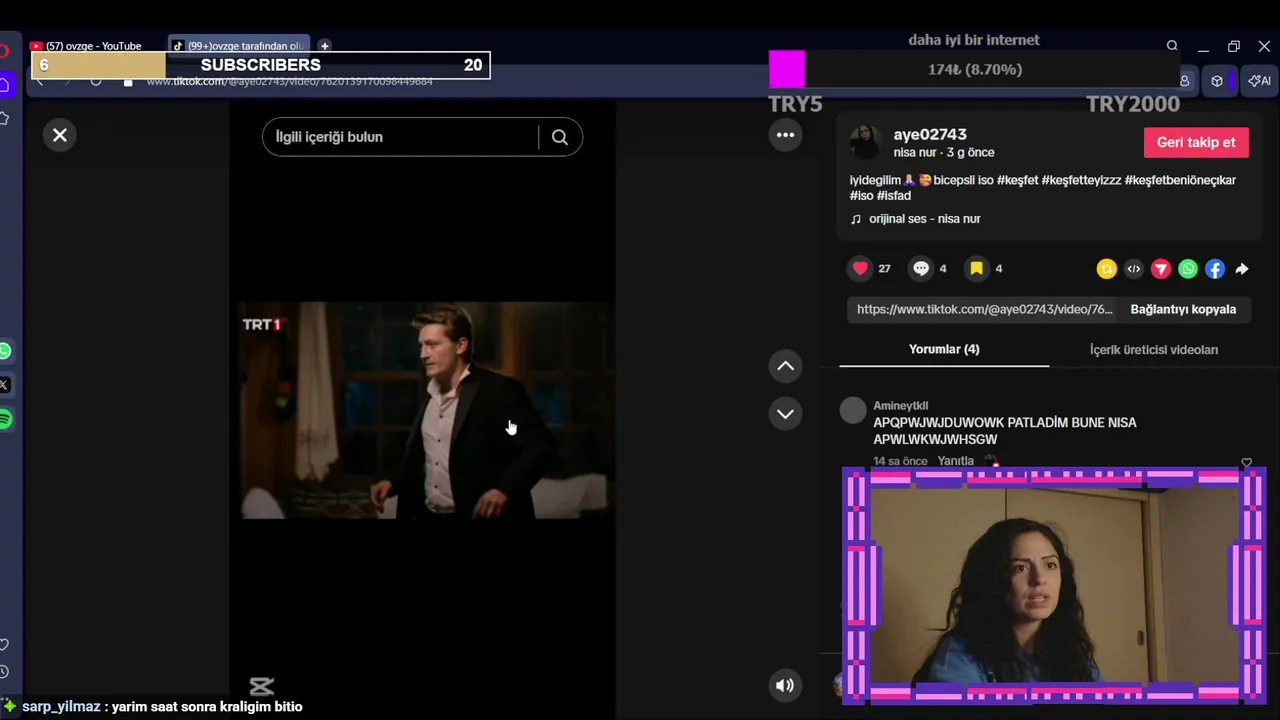Click the Opera AI button in toolbar
The height and width of the screenshot is (720, 1280).
click(1260, 81)
